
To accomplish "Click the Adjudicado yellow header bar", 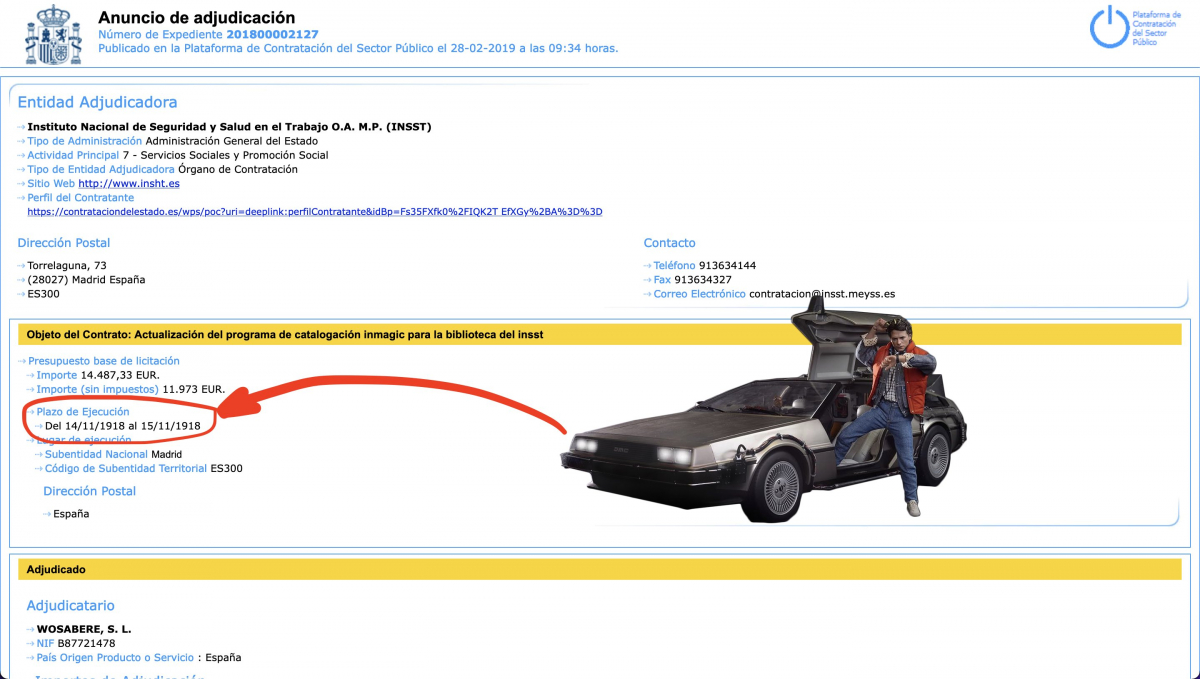I will click(600, 569).
